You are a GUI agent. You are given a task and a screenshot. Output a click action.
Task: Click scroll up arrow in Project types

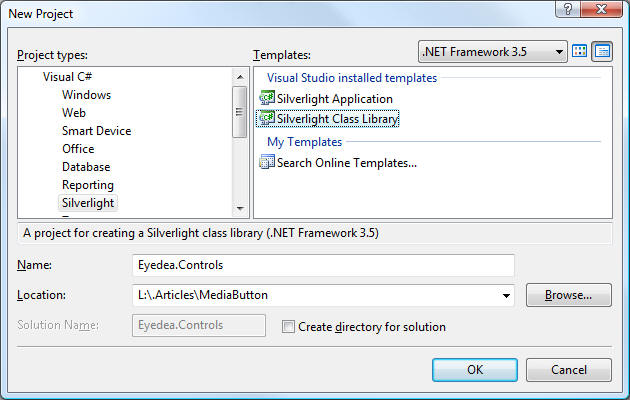[240, 77]
